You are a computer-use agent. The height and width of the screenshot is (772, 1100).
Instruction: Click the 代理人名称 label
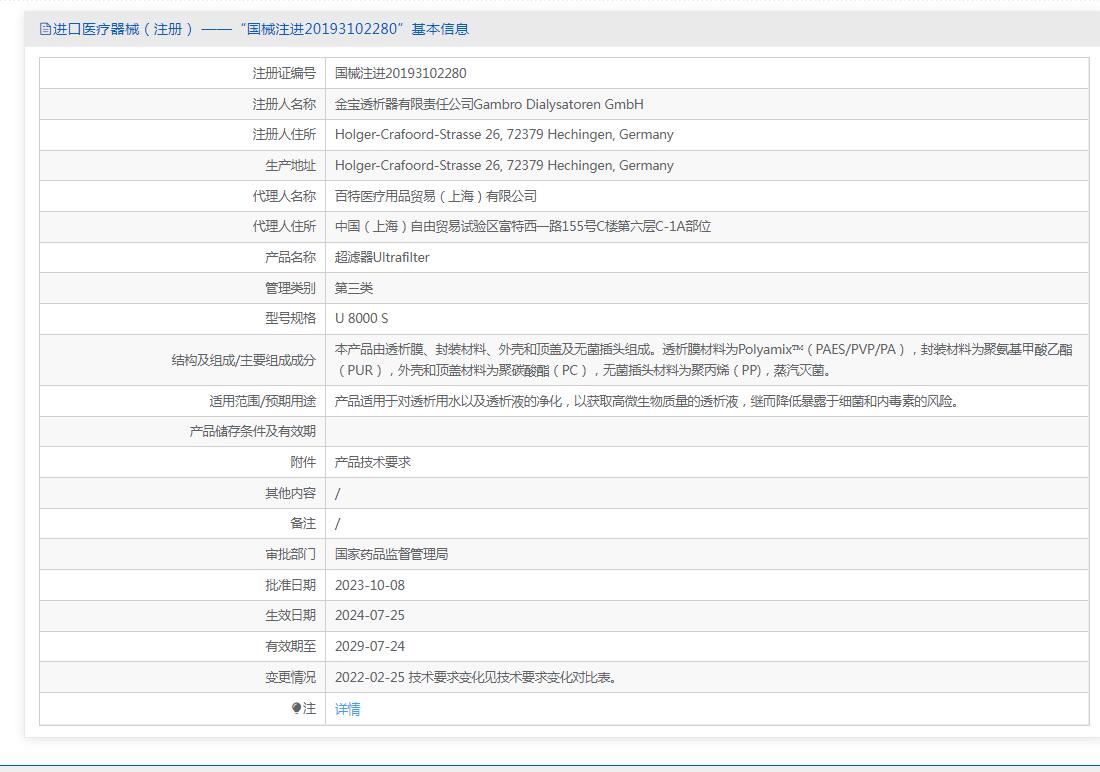click(x=284, y=196)
